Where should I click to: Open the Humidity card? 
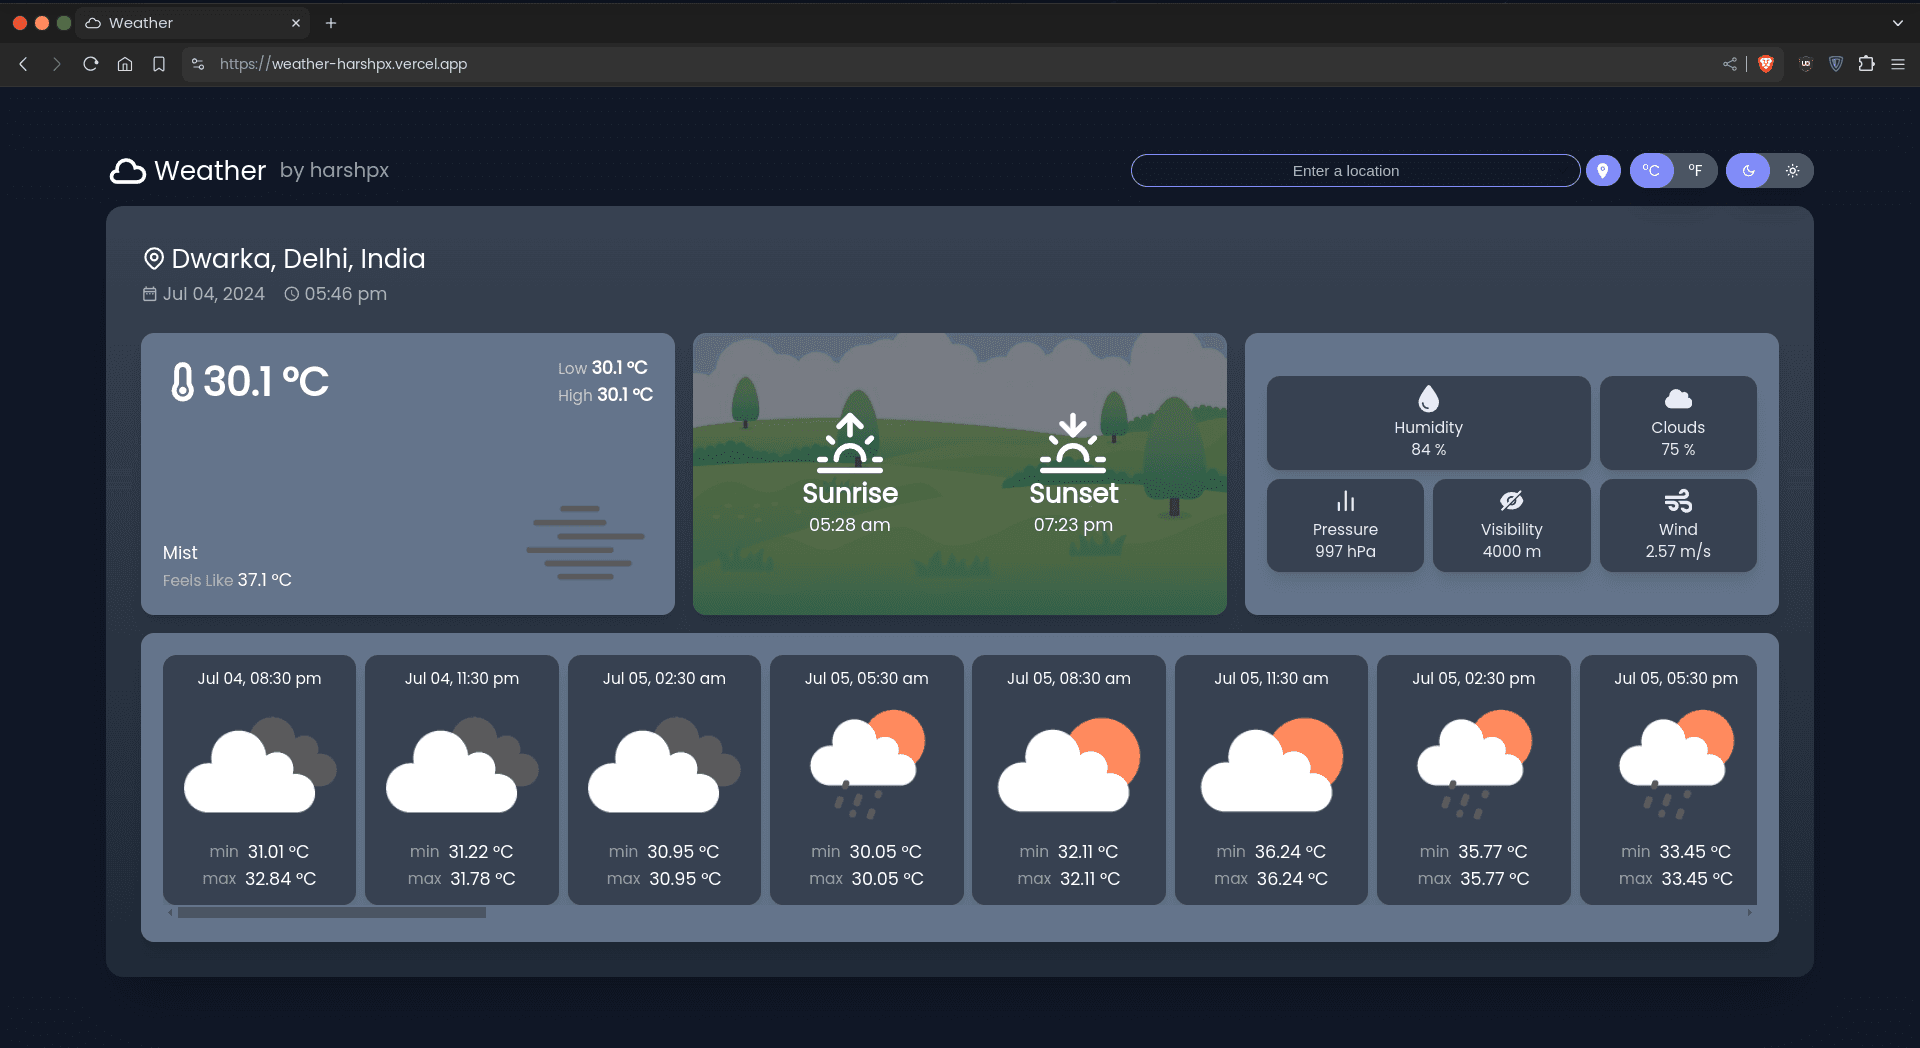[1428, 423]
